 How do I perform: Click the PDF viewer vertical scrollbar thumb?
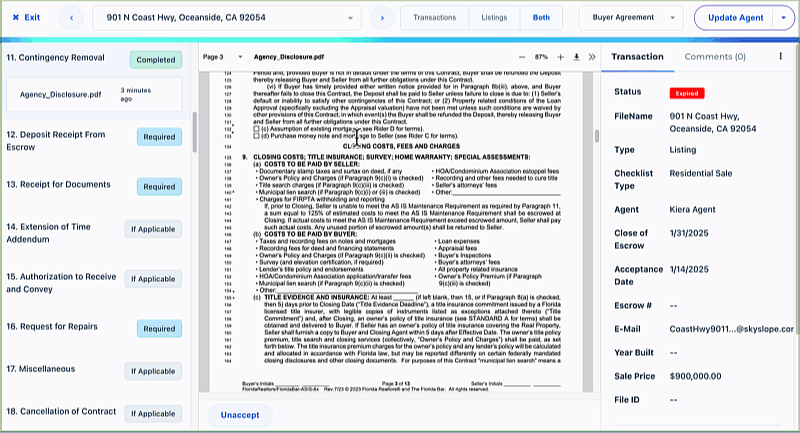tap(596, 136)
